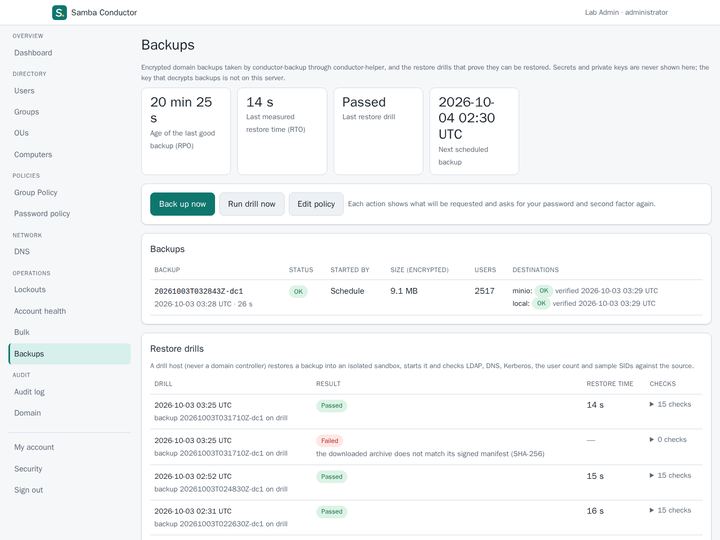Click the Schedule started-by cell
This screenshot has width=720, height=540.
pos(347,291)
